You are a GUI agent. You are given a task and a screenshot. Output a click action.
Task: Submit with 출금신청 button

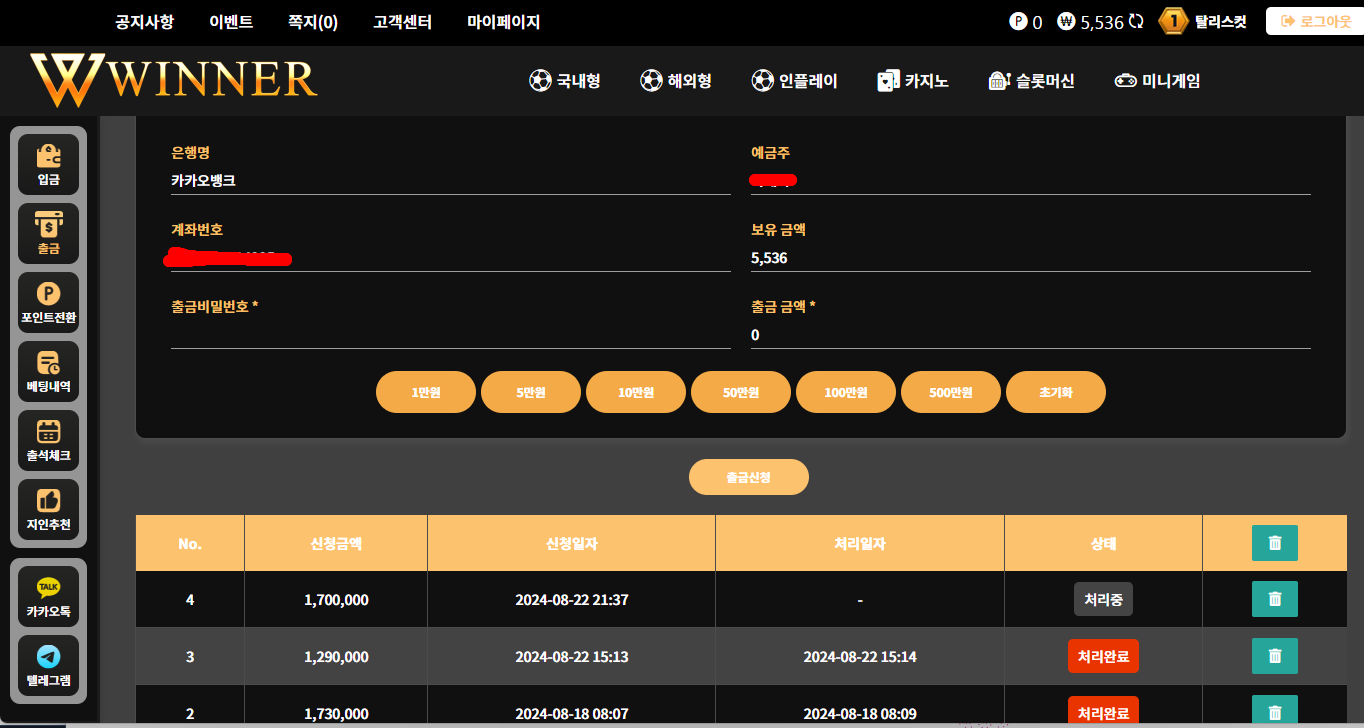click(749, 477)
